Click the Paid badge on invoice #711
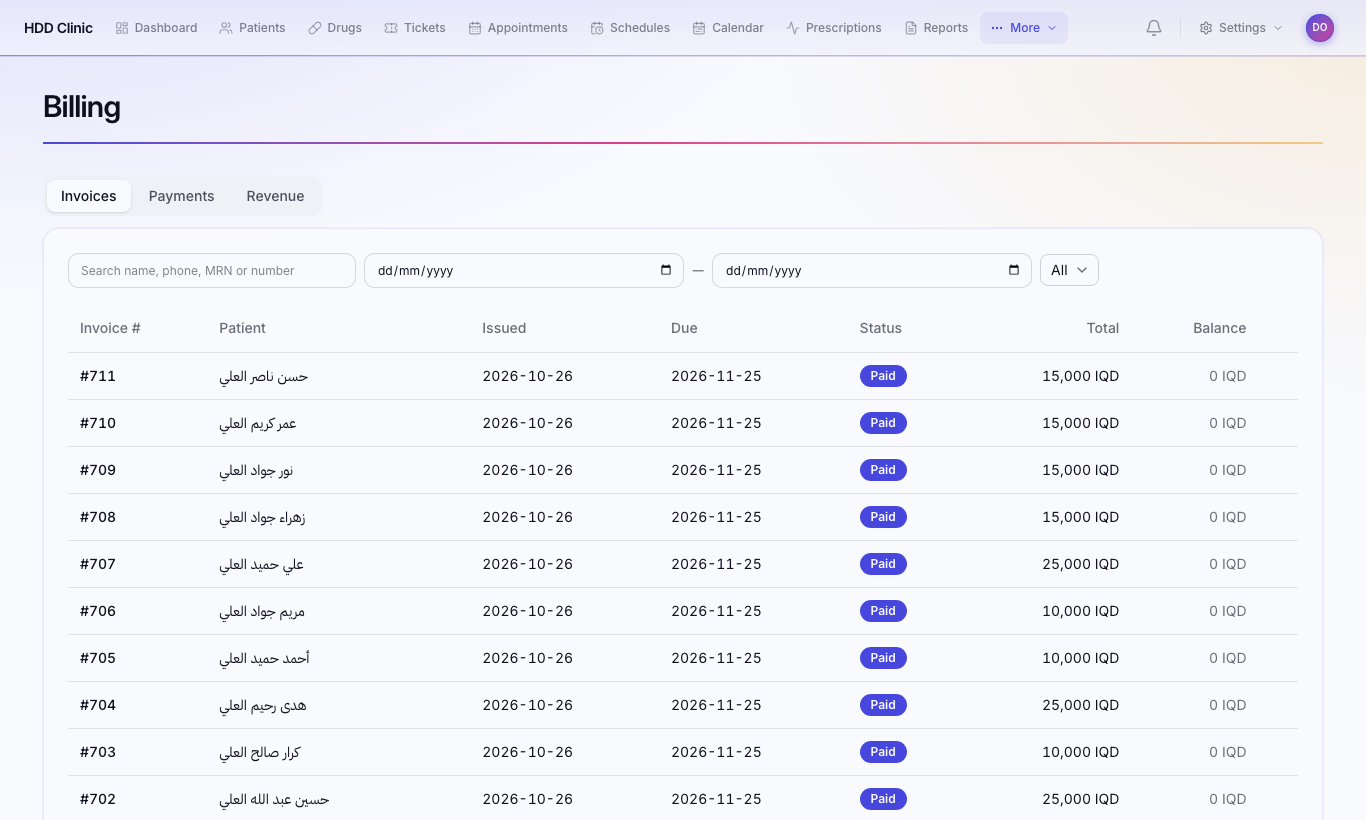The width and height of the screenshot is (1366, 820). (x=883, y=376)
